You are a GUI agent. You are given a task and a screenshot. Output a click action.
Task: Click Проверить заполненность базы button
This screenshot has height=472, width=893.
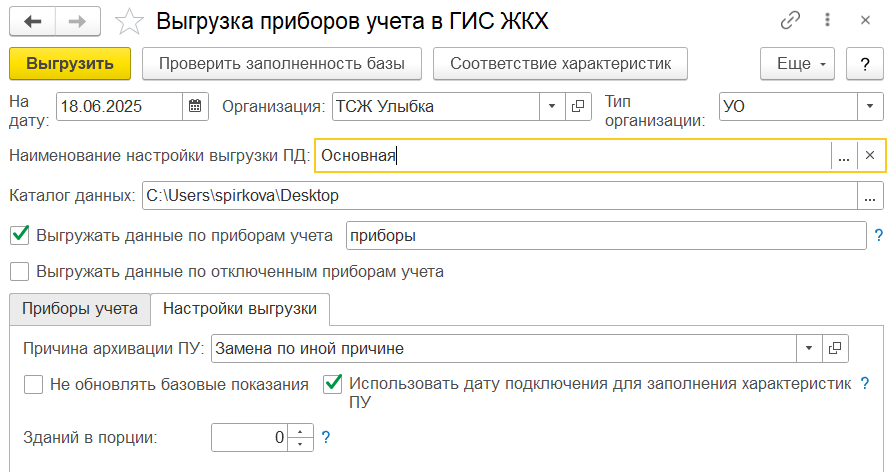point(282,64)
